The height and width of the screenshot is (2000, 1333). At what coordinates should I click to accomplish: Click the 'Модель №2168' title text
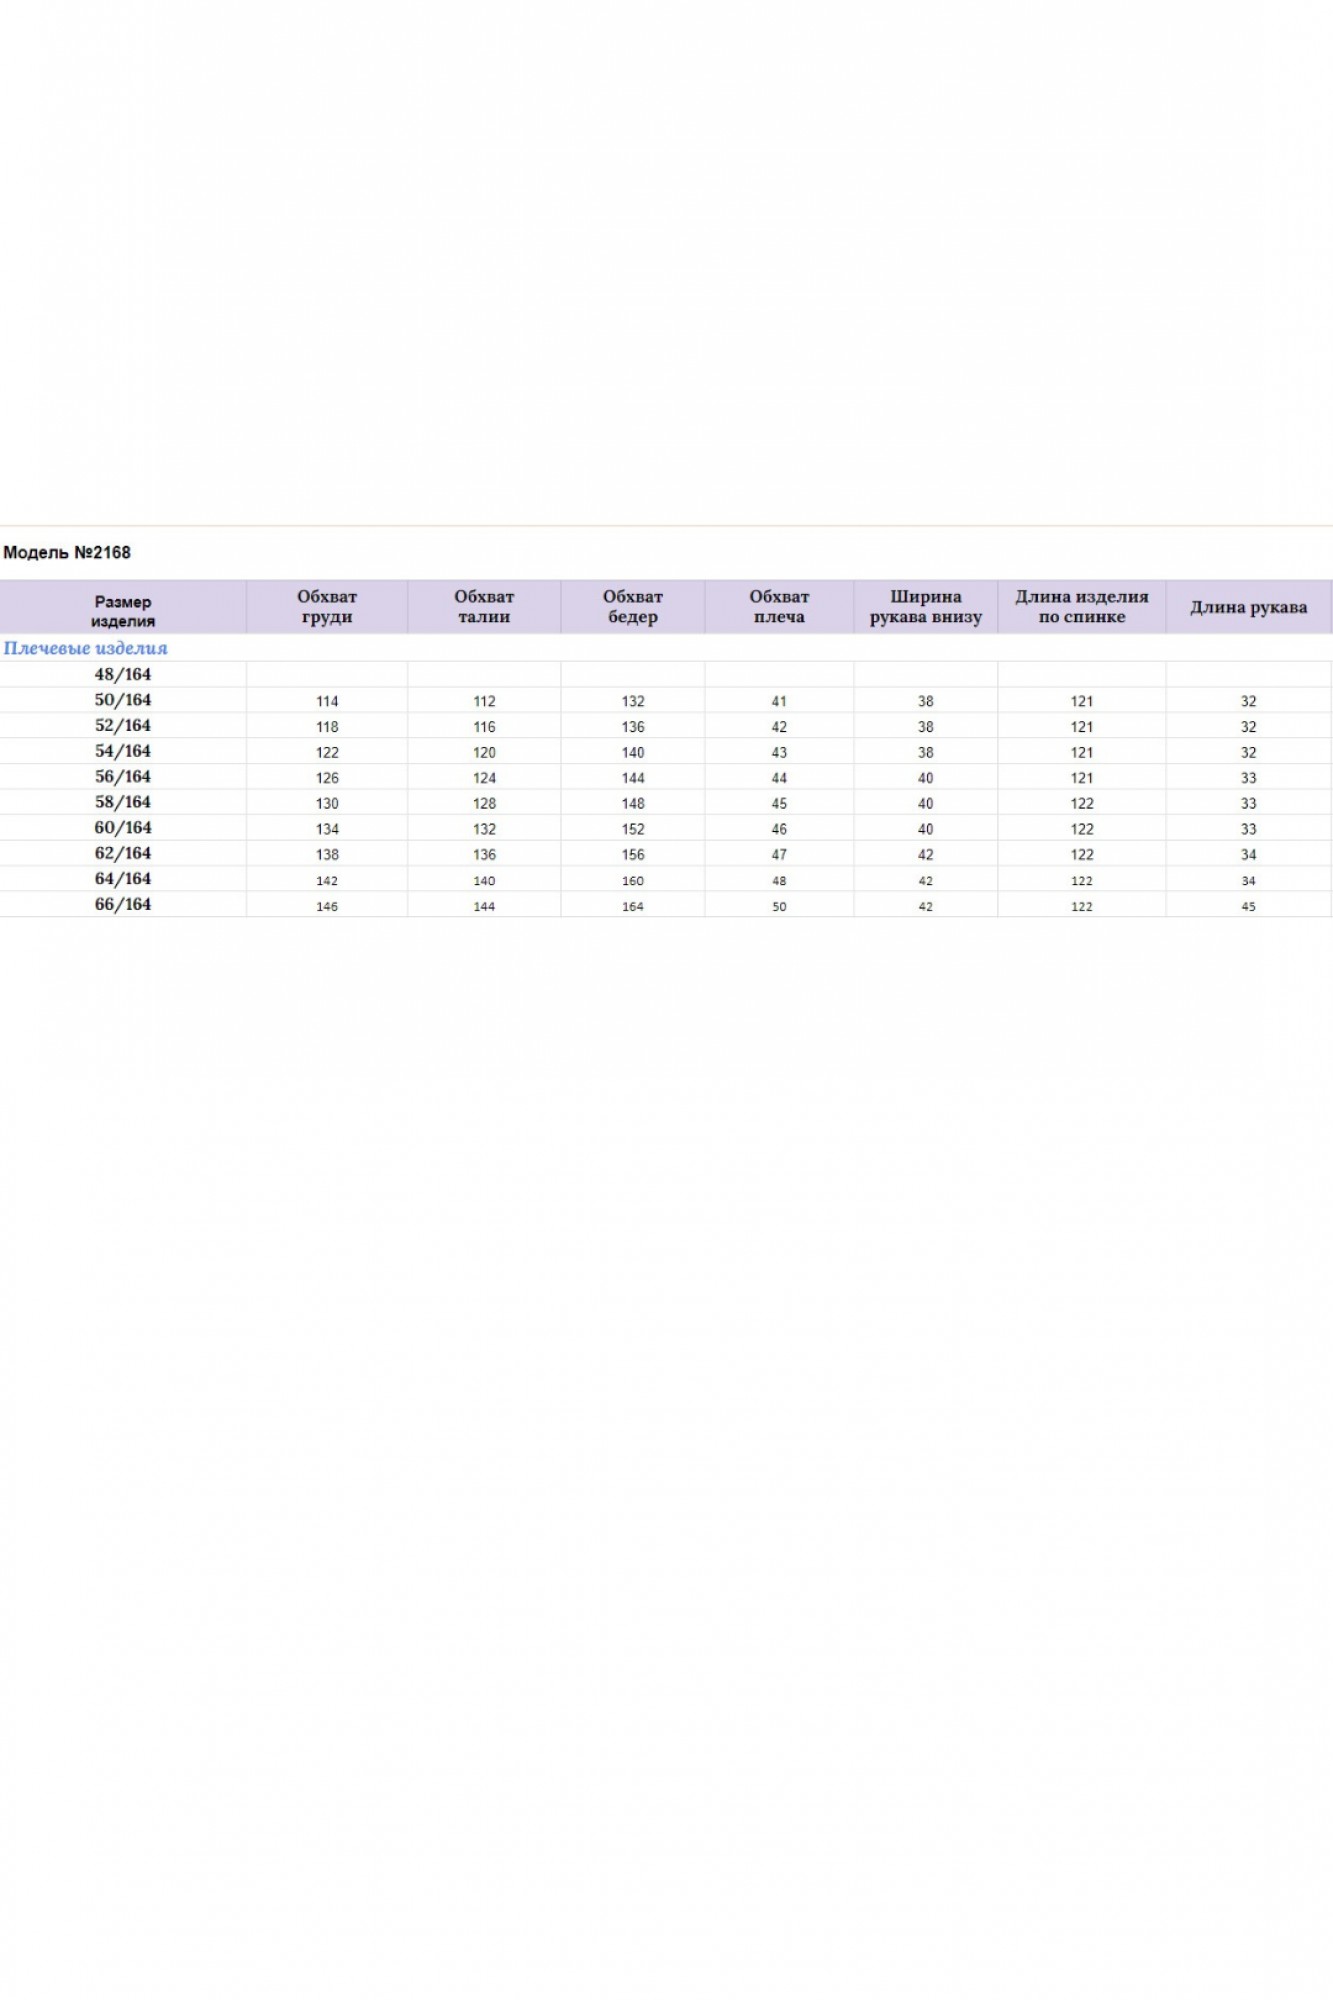67,552
